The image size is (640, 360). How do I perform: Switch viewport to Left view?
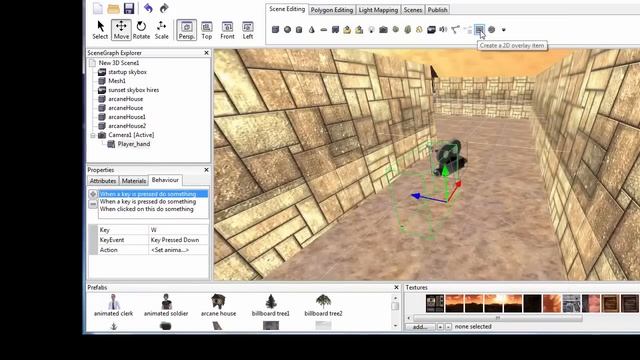(248, 30)
